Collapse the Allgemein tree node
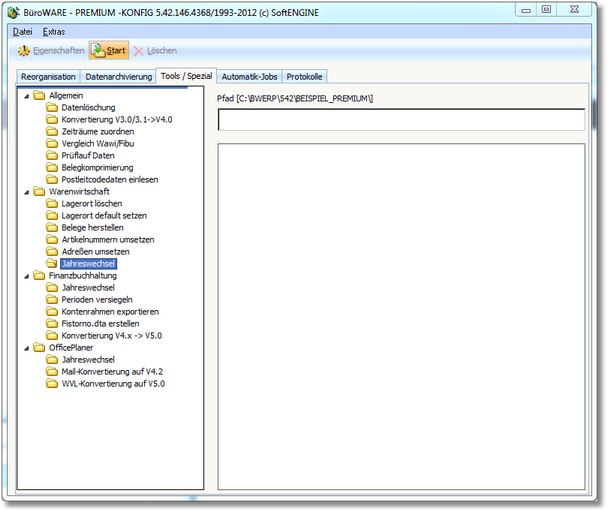This screenshot has height=512, width=608. click(25, 95)
